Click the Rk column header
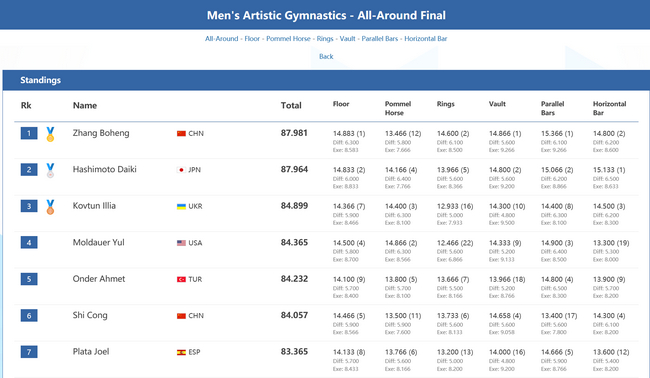 (x=26, y=105)
